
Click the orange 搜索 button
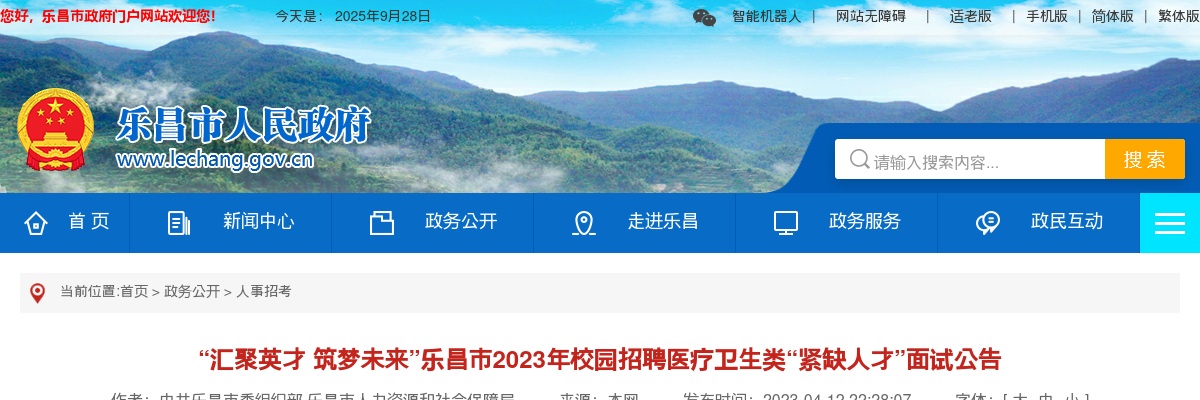[x=1145, y=159]
